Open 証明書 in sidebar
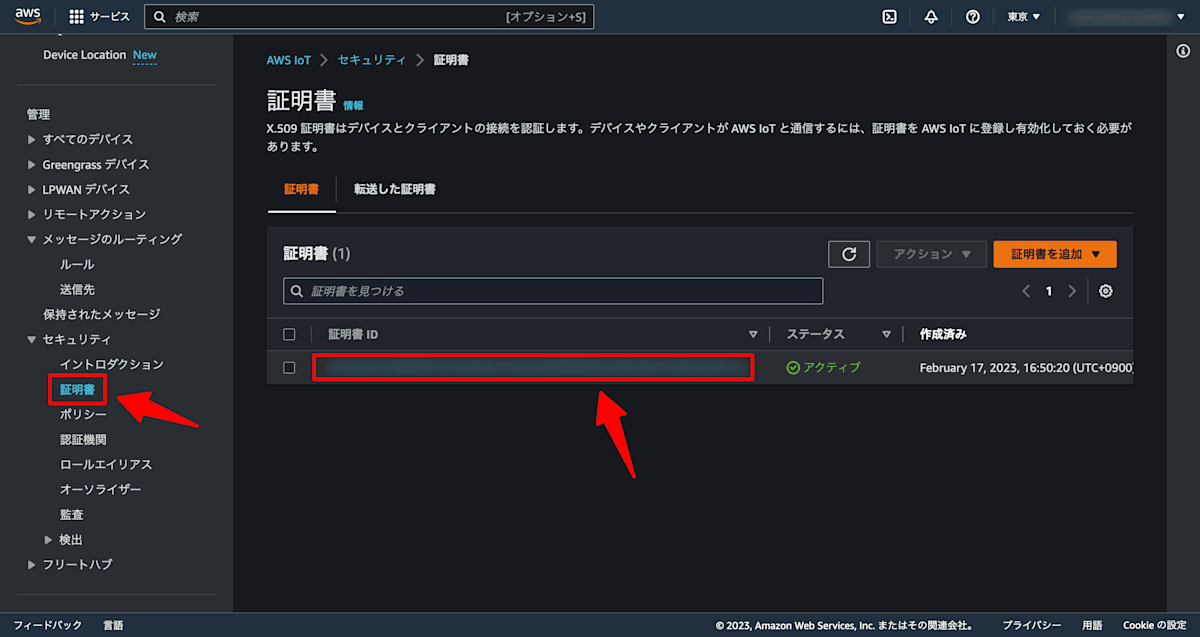Image resolution: width=1200 pixels, height=637 pixels. point(77,389)
